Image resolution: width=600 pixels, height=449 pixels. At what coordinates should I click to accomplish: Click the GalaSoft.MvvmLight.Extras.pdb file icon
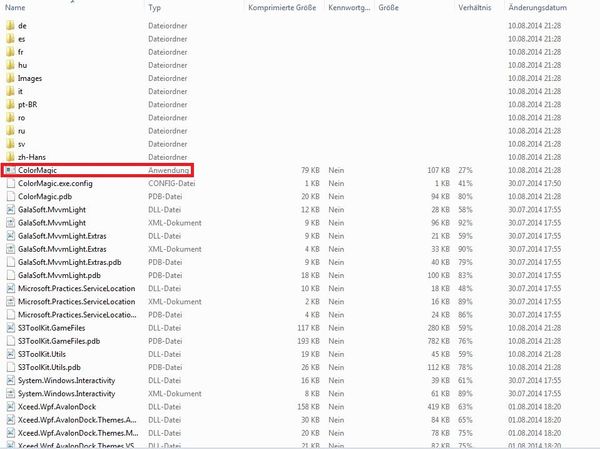[11, 262]
